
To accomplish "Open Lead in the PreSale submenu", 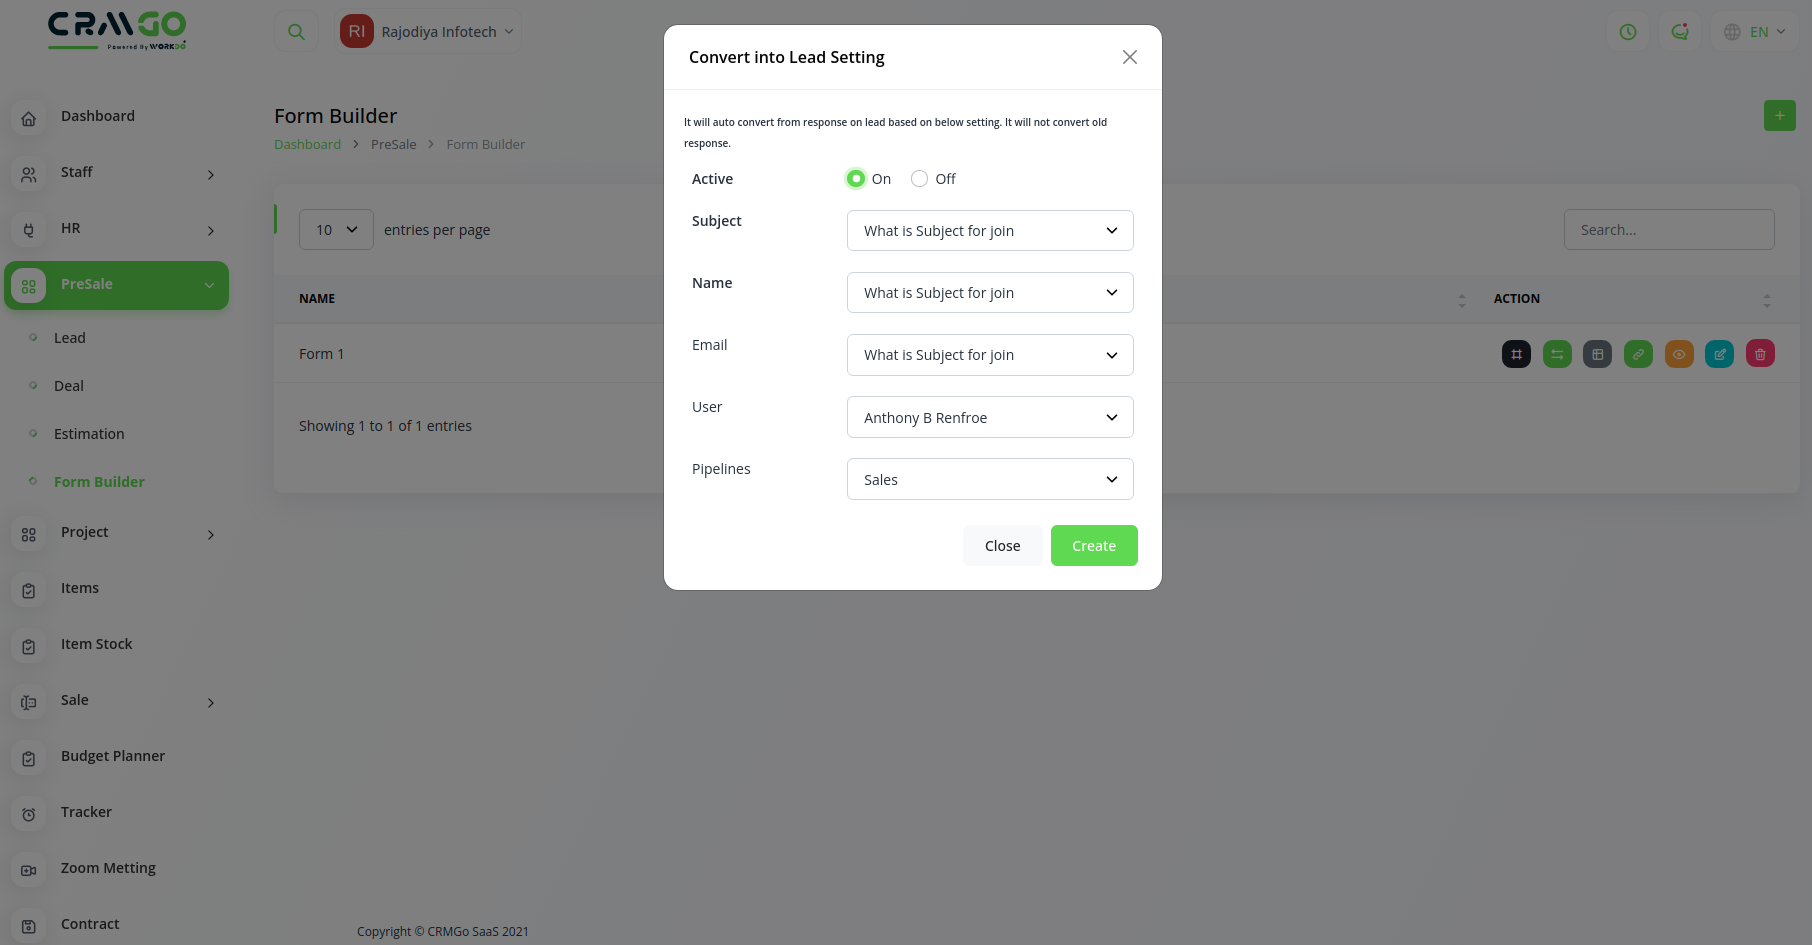I will pyautogui.click(x=70, y=338).
